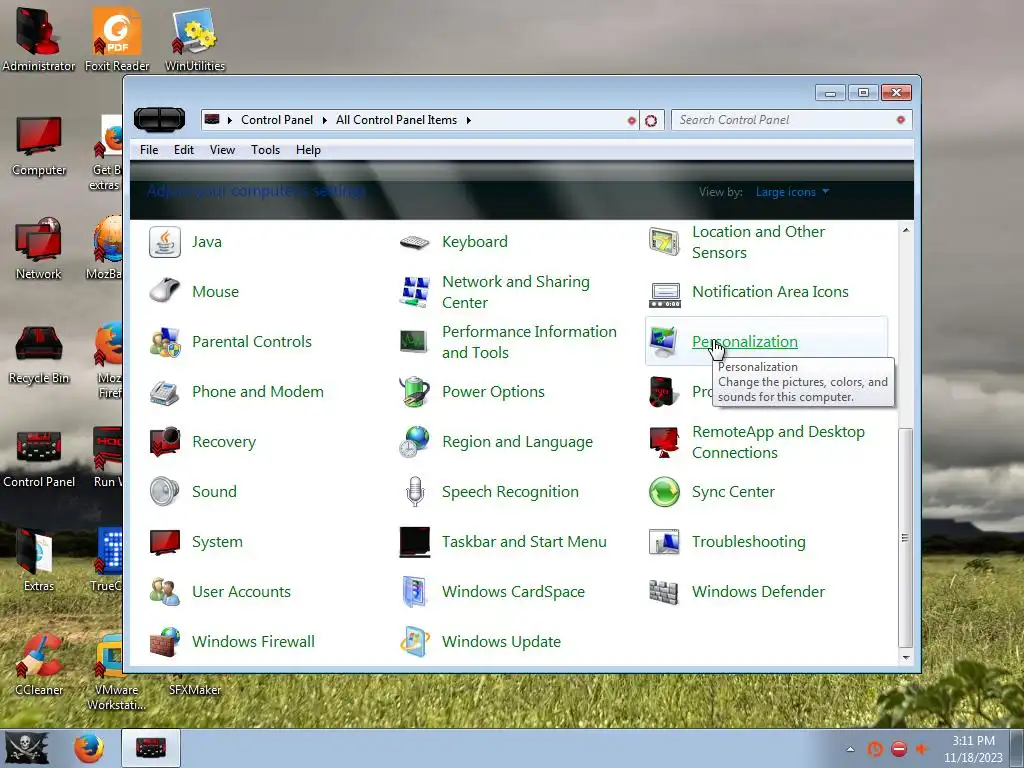Click the Control Panel taskbar button
The image size is (1024, 768).
point(151,748)
